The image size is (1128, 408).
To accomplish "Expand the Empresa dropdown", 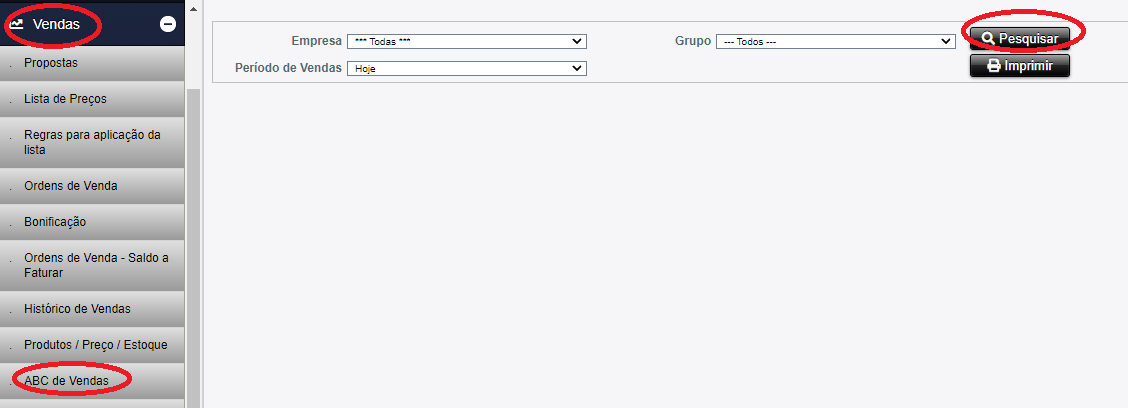I will (466, 41).
